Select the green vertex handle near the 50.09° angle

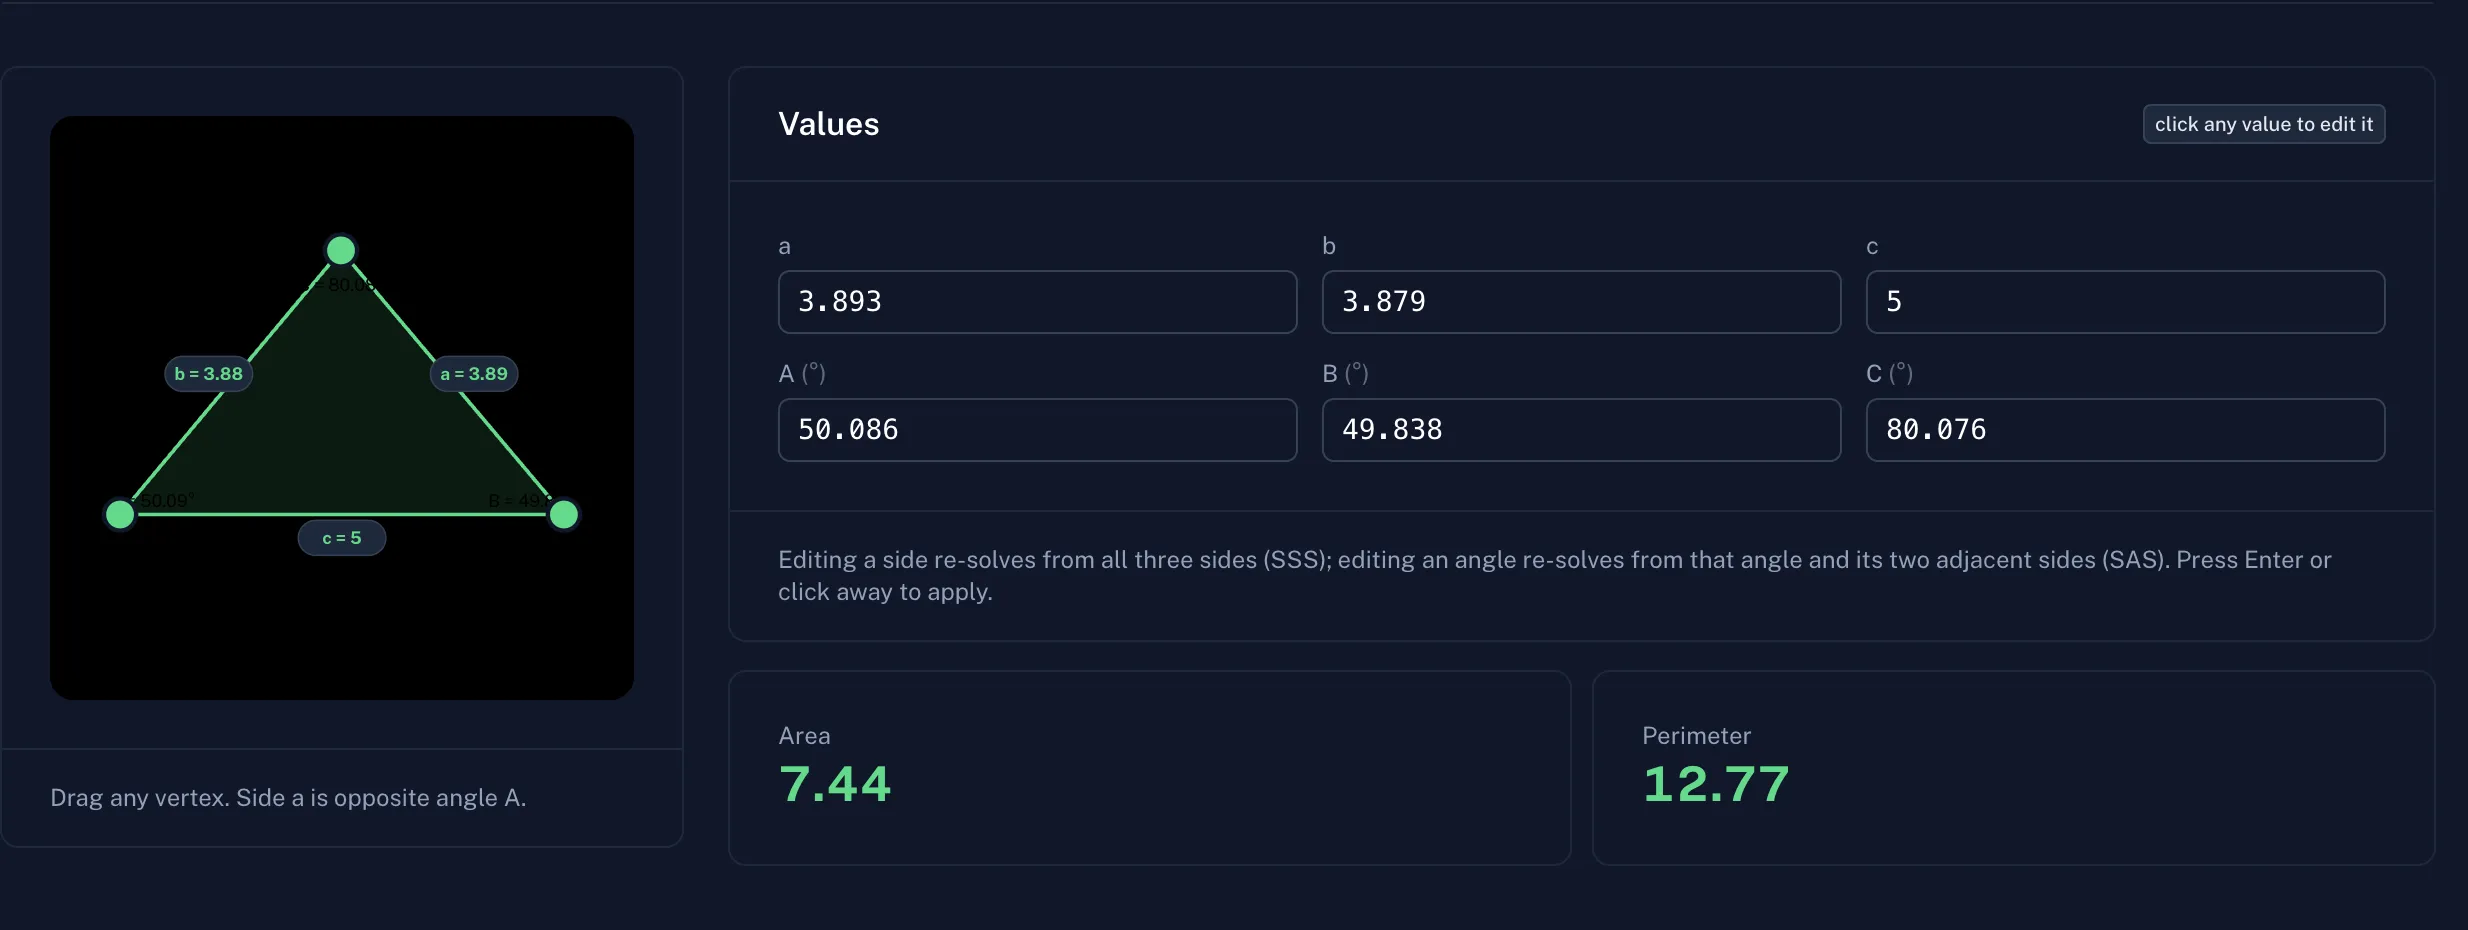click(120, 514)
